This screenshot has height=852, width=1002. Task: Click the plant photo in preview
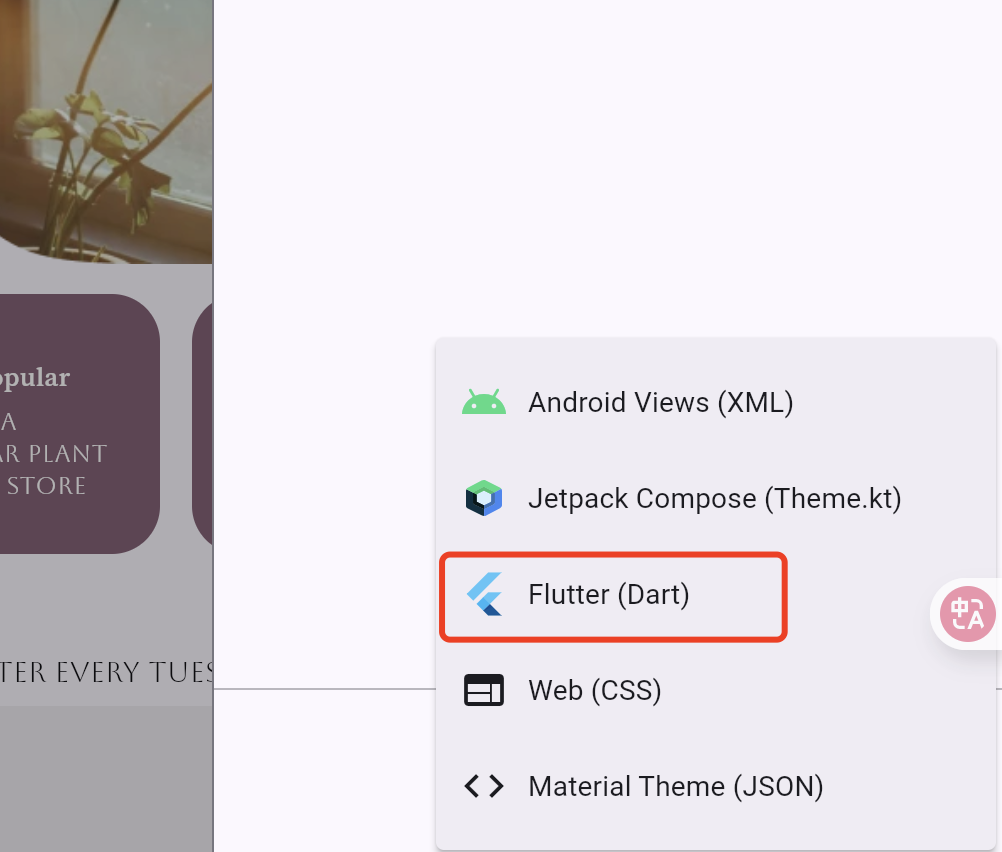click(x=106, y=131)
